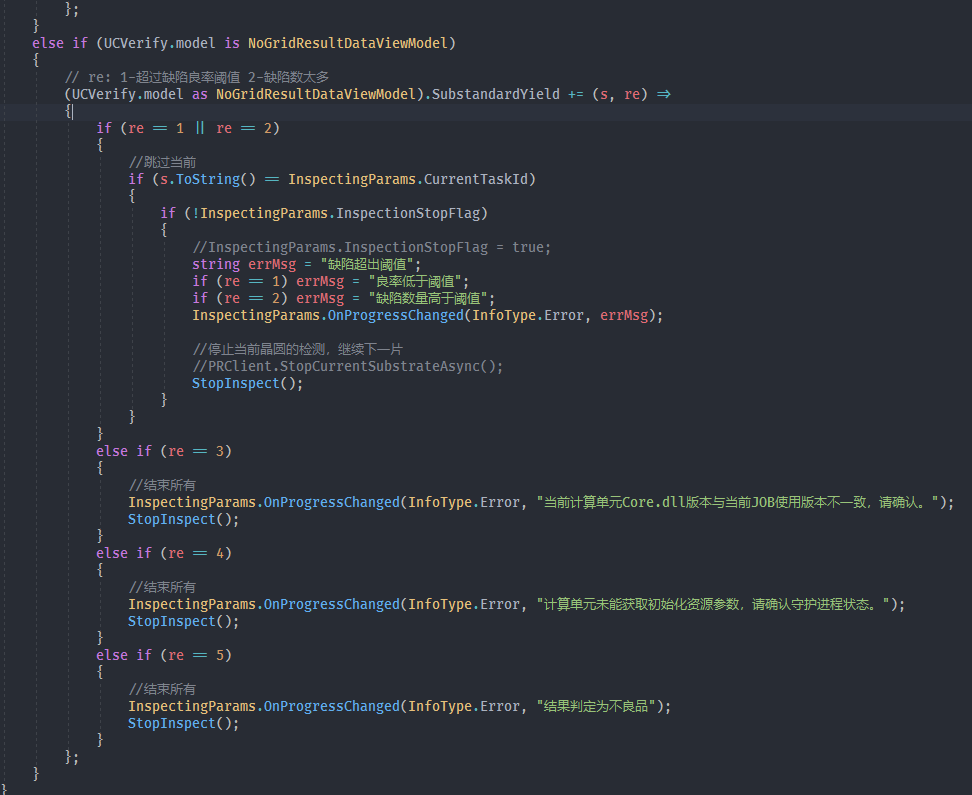Screen dimensions: 972x795
Task: Click the comment "//停止当前晶圆的检测，继续下一片"
Action: (297, 349)
